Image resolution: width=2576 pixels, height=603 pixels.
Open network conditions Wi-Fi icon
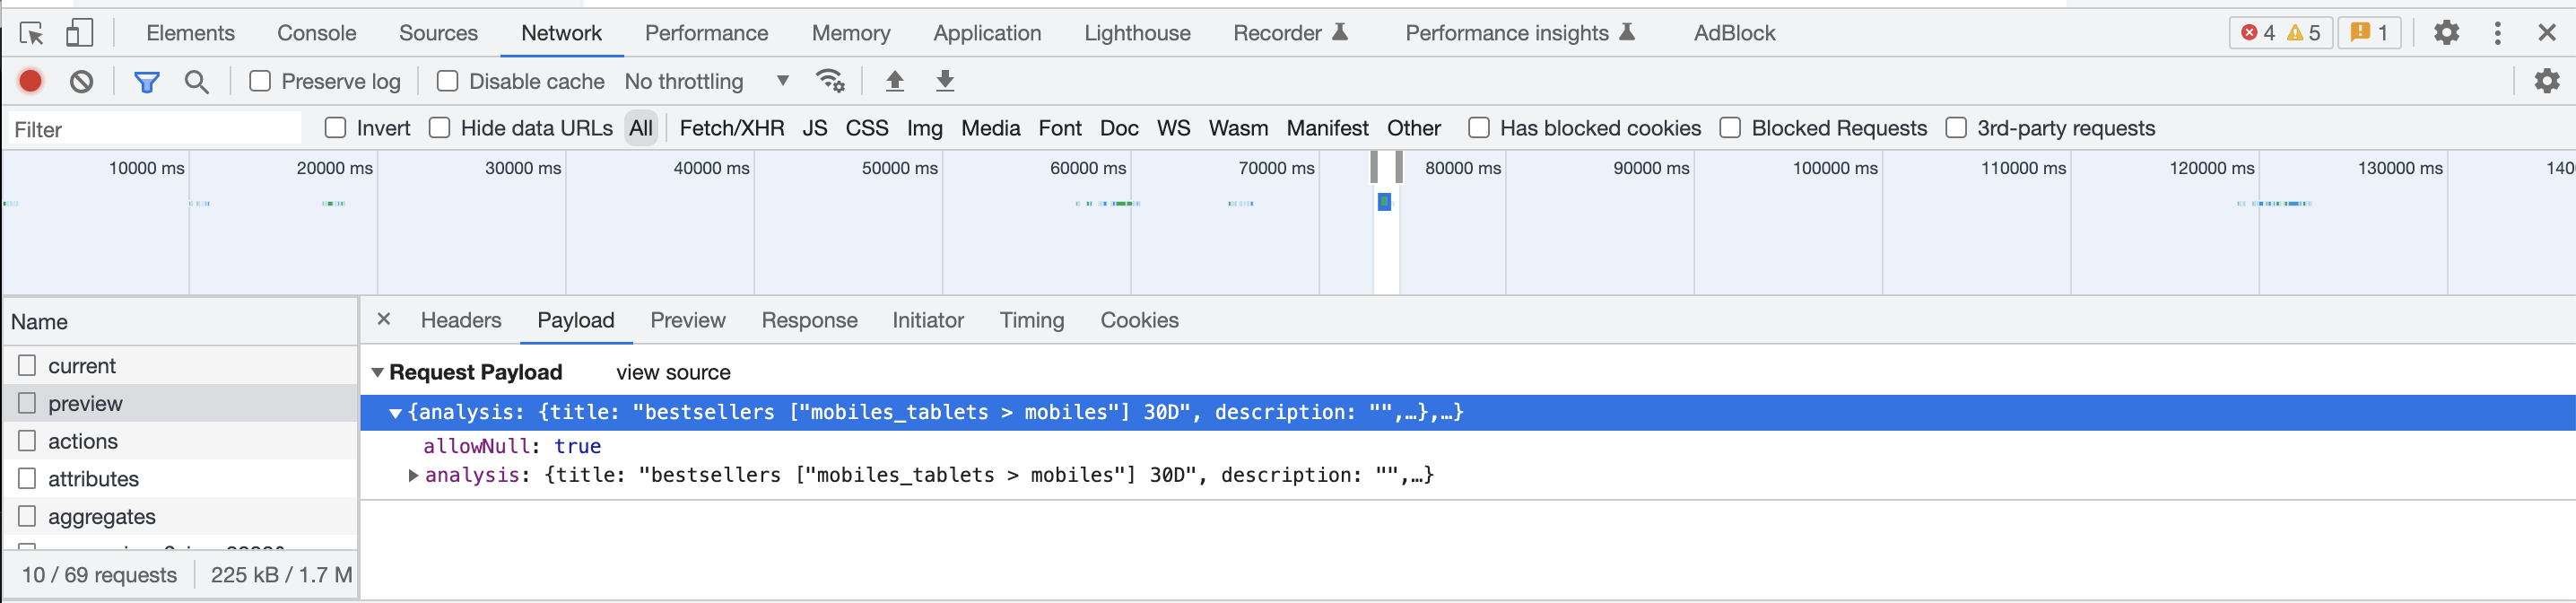click(x=830, y=81)
